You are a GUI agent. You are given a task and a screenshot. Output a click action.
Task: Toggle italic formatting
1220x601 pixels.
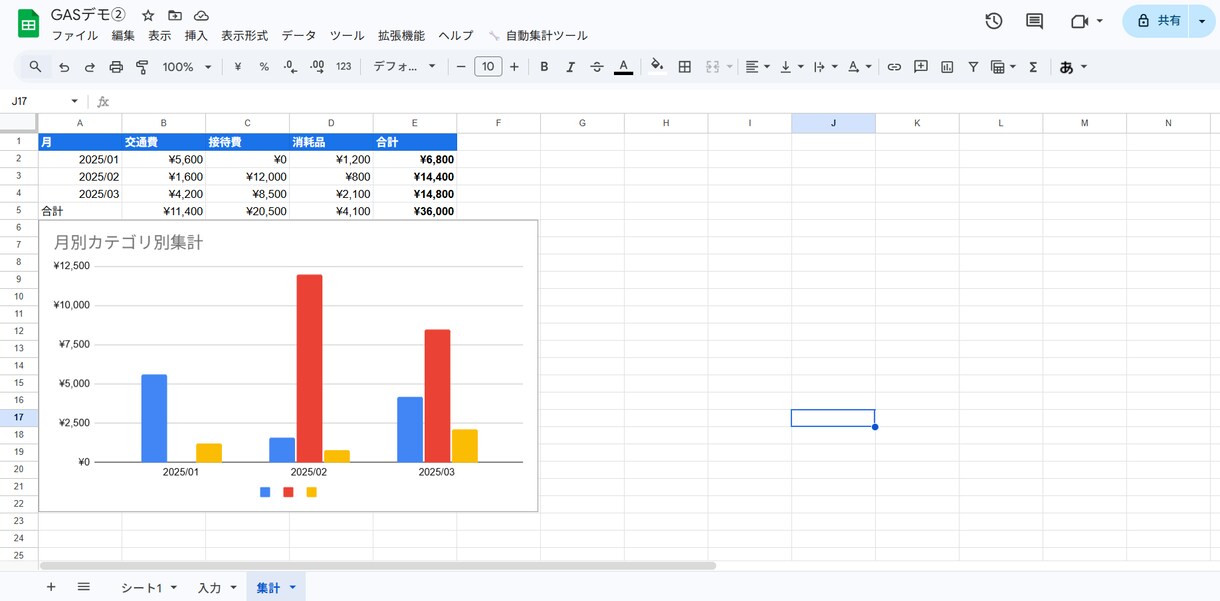[x=571, y=67]
